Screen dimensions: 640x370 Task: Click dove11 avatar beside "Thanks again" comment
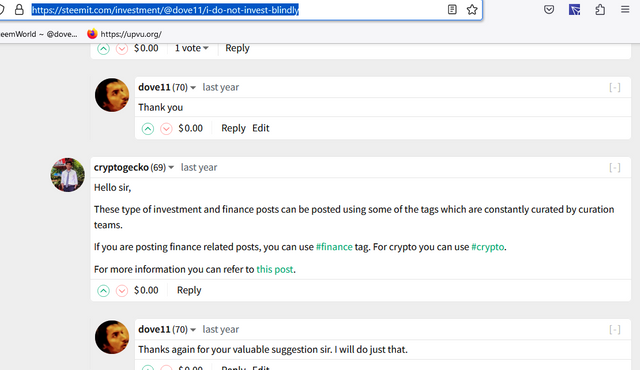[112, 337]
